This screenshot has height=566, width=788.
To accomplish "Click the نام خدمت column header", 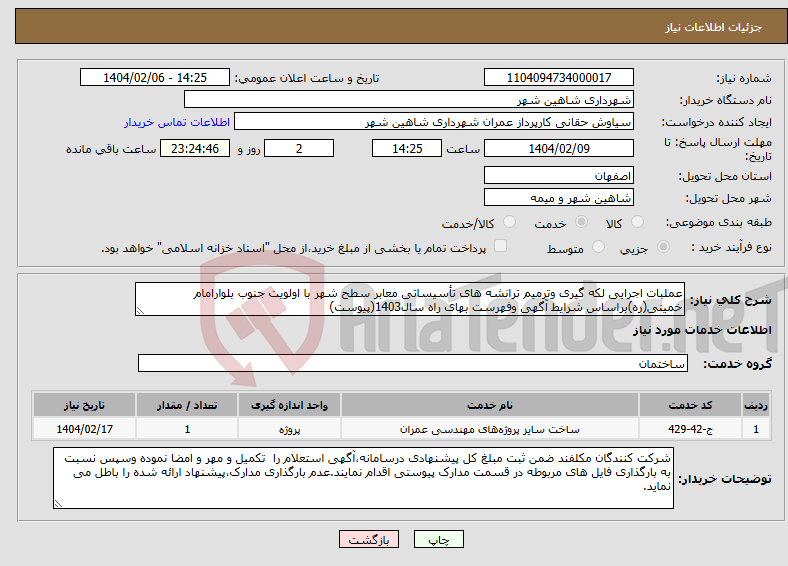I will [x=490, y=405].
